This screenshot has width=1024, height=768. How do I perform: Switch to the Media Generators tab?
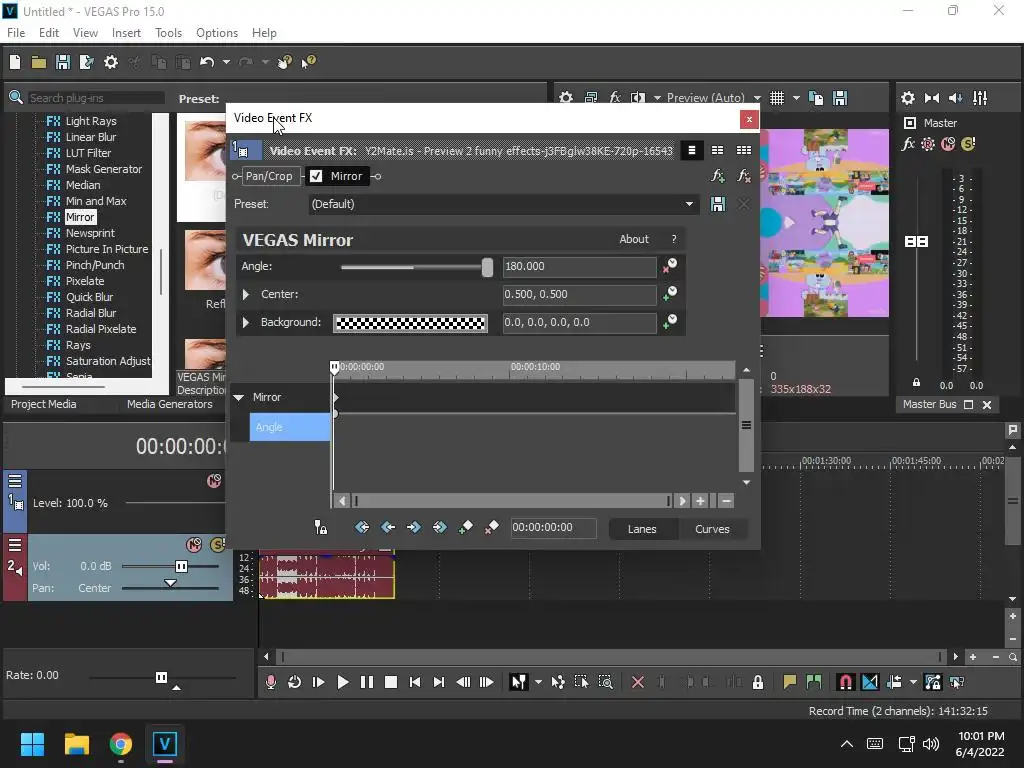[x=170, y=404]
